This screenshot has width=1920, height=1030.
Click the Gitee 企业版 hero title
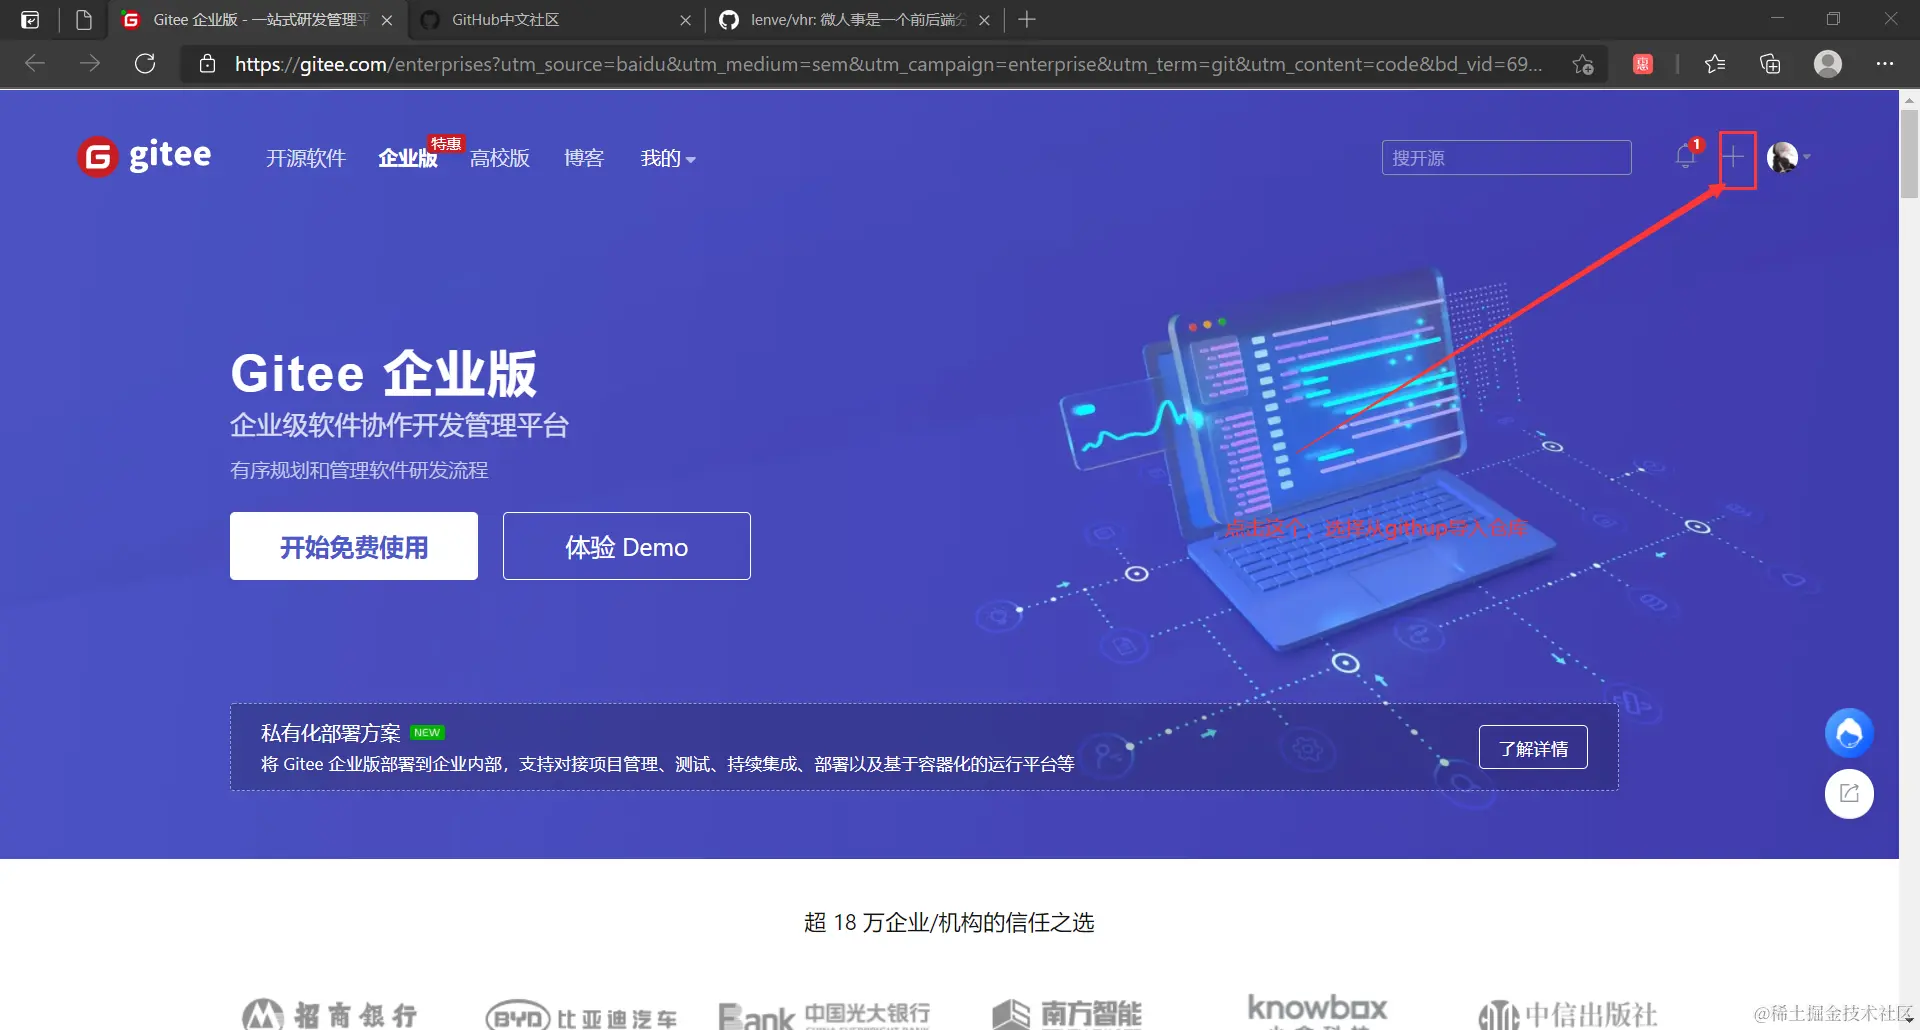point(384,373)
